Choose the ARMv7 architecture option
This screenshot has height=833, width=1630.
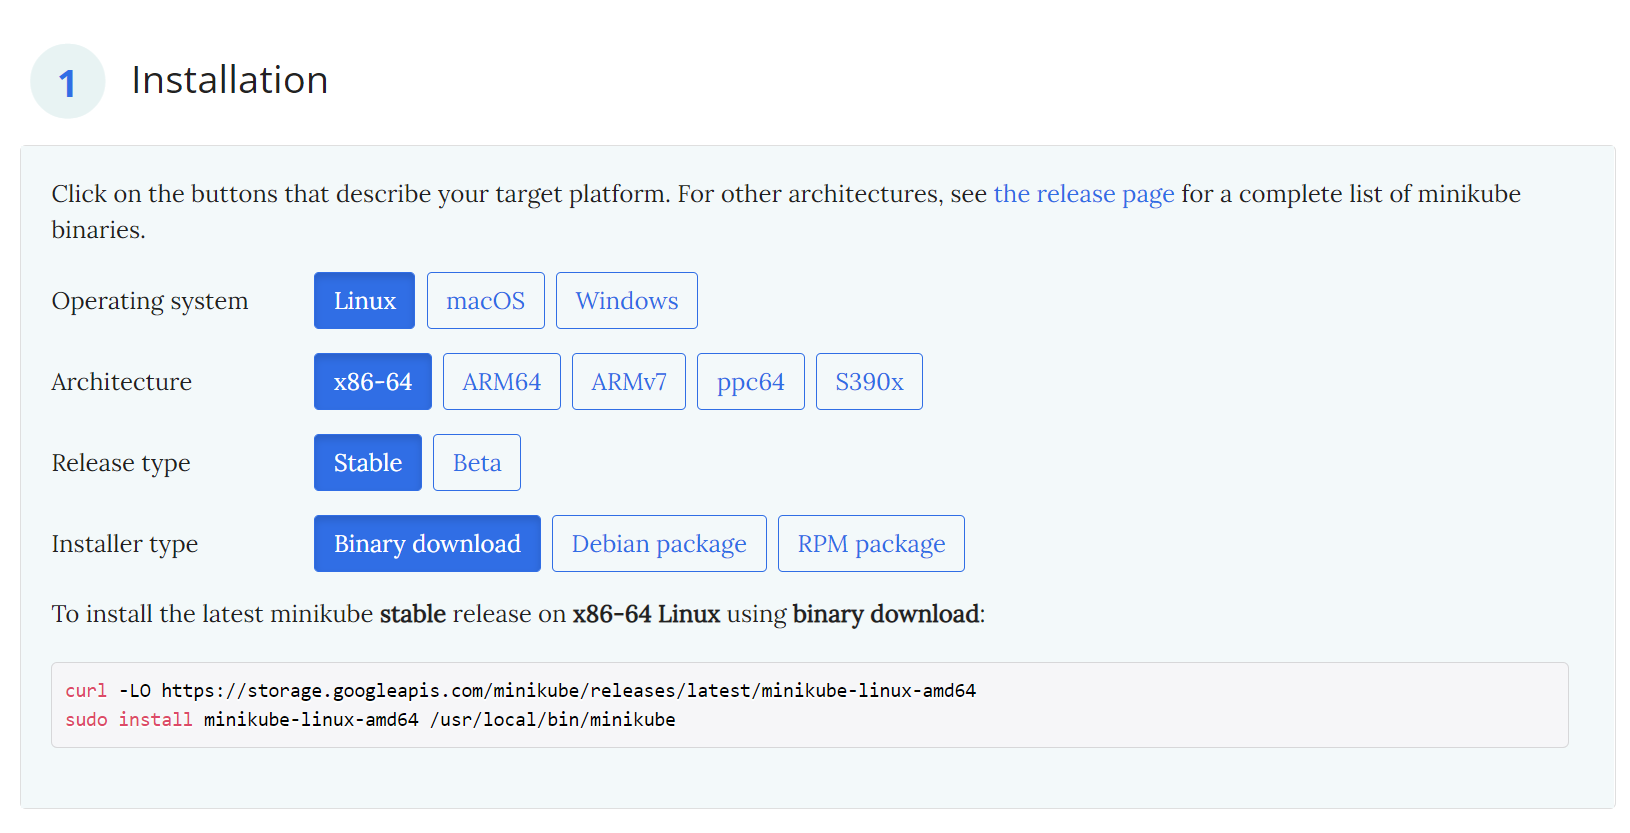(628, 381)
